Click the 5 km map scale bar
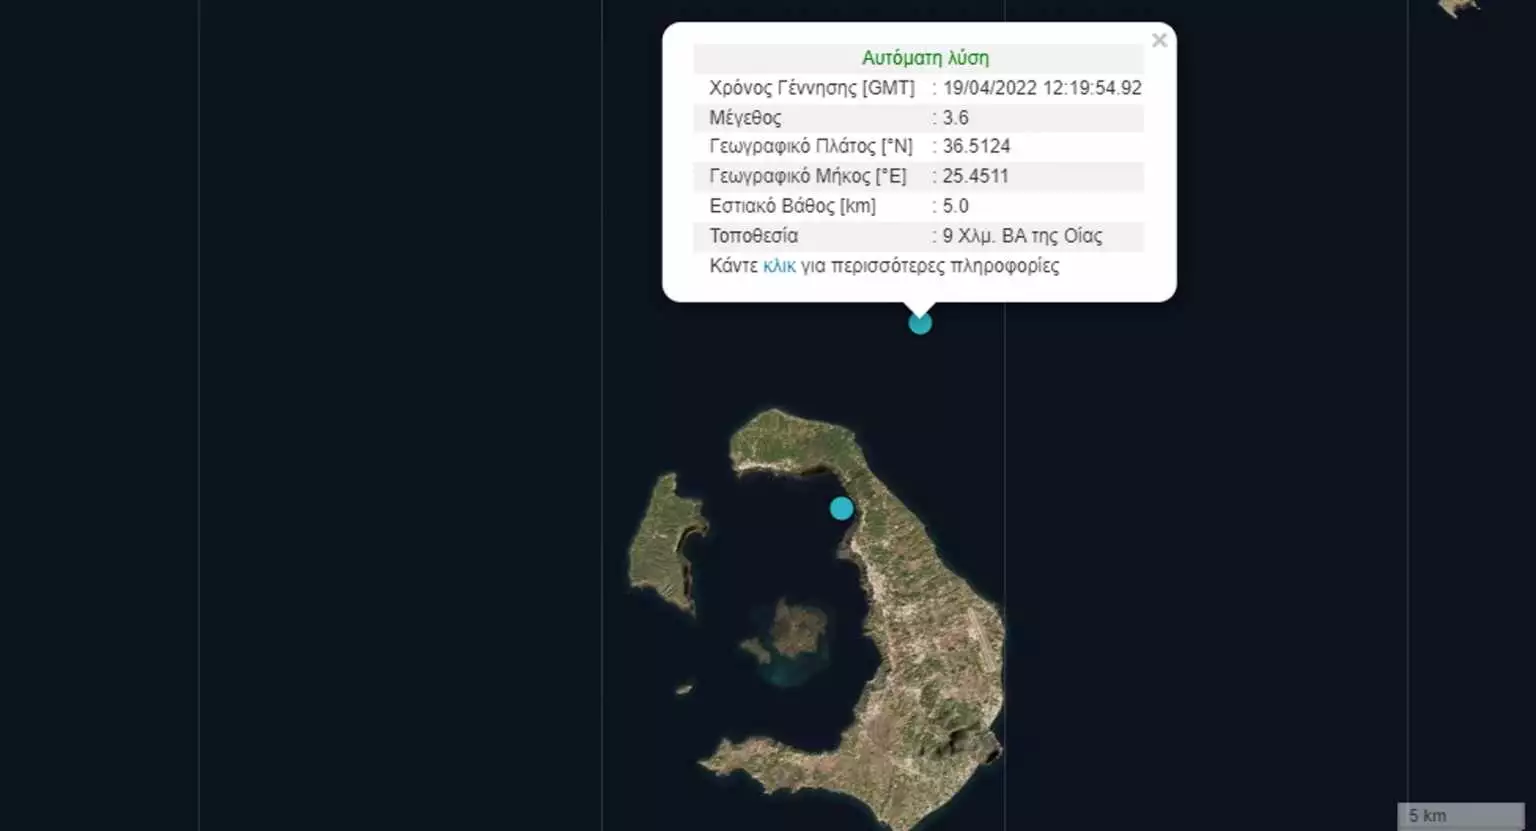 [x=1460, y=815]
